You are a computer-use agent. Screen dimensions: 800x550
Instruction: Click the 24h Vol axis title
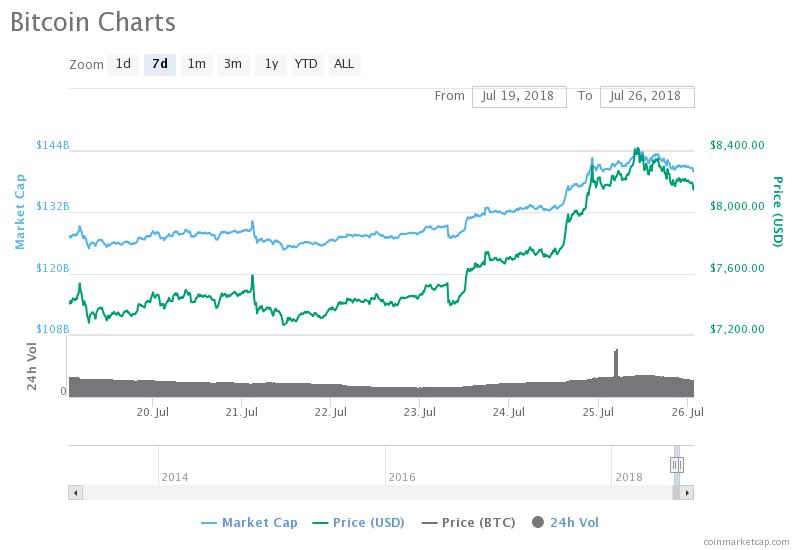tap(32, 366)
